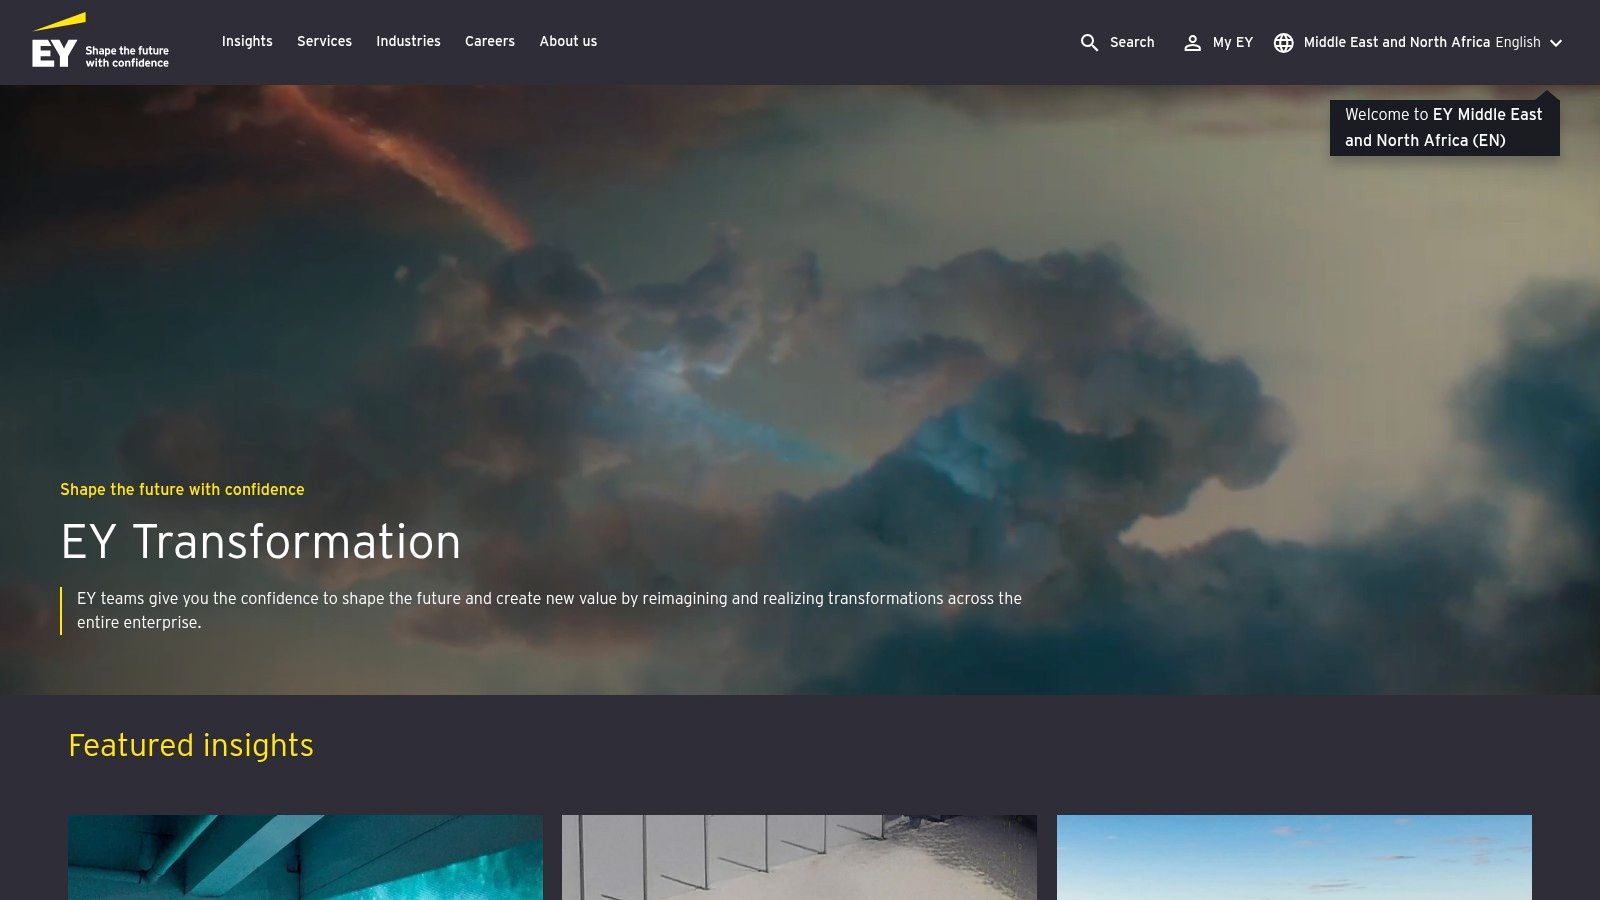
Task: Open the Careers menu
Action: click(x=490, y=41)
